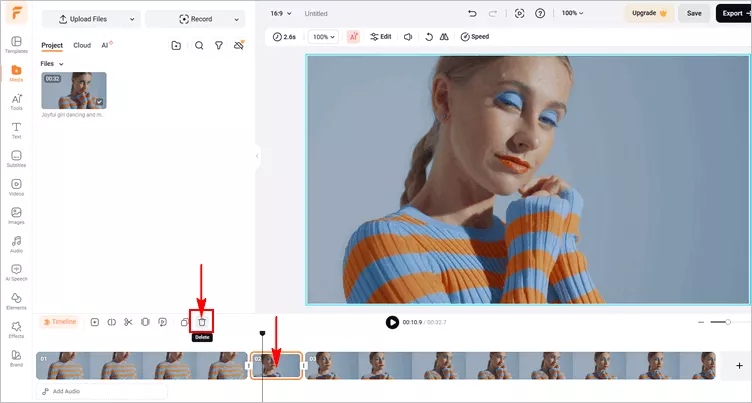Collapse the media panel side handle
The height and width of the screenshot is (403, 752).
(x=257, y=156)
